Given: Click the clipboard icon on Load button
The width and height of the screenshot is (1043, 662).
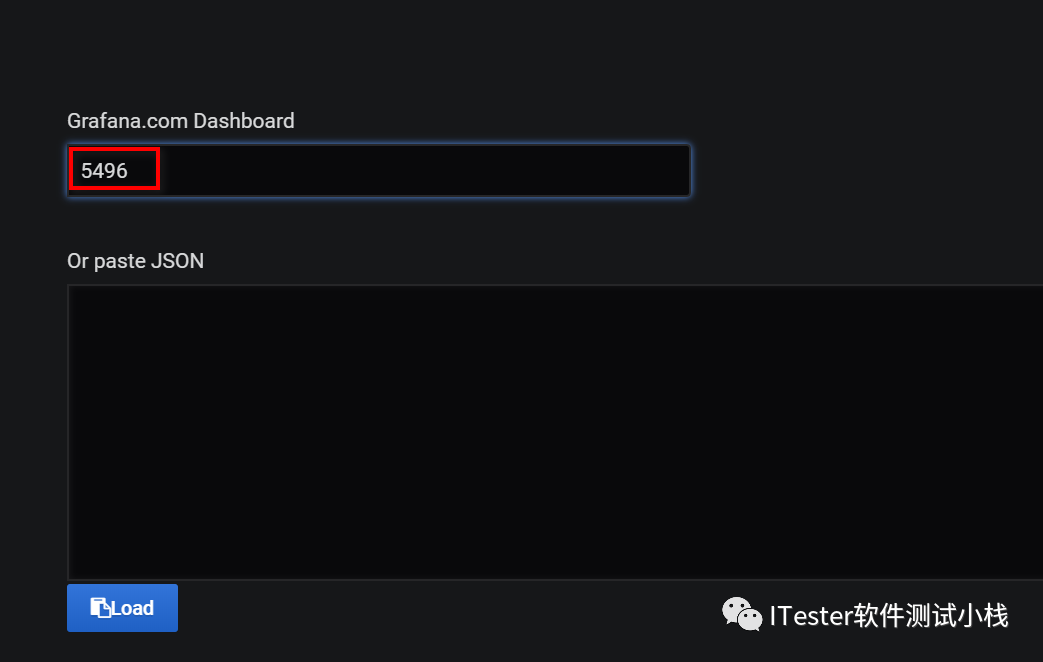Looking at the screenshot, I should coord(100,608).
